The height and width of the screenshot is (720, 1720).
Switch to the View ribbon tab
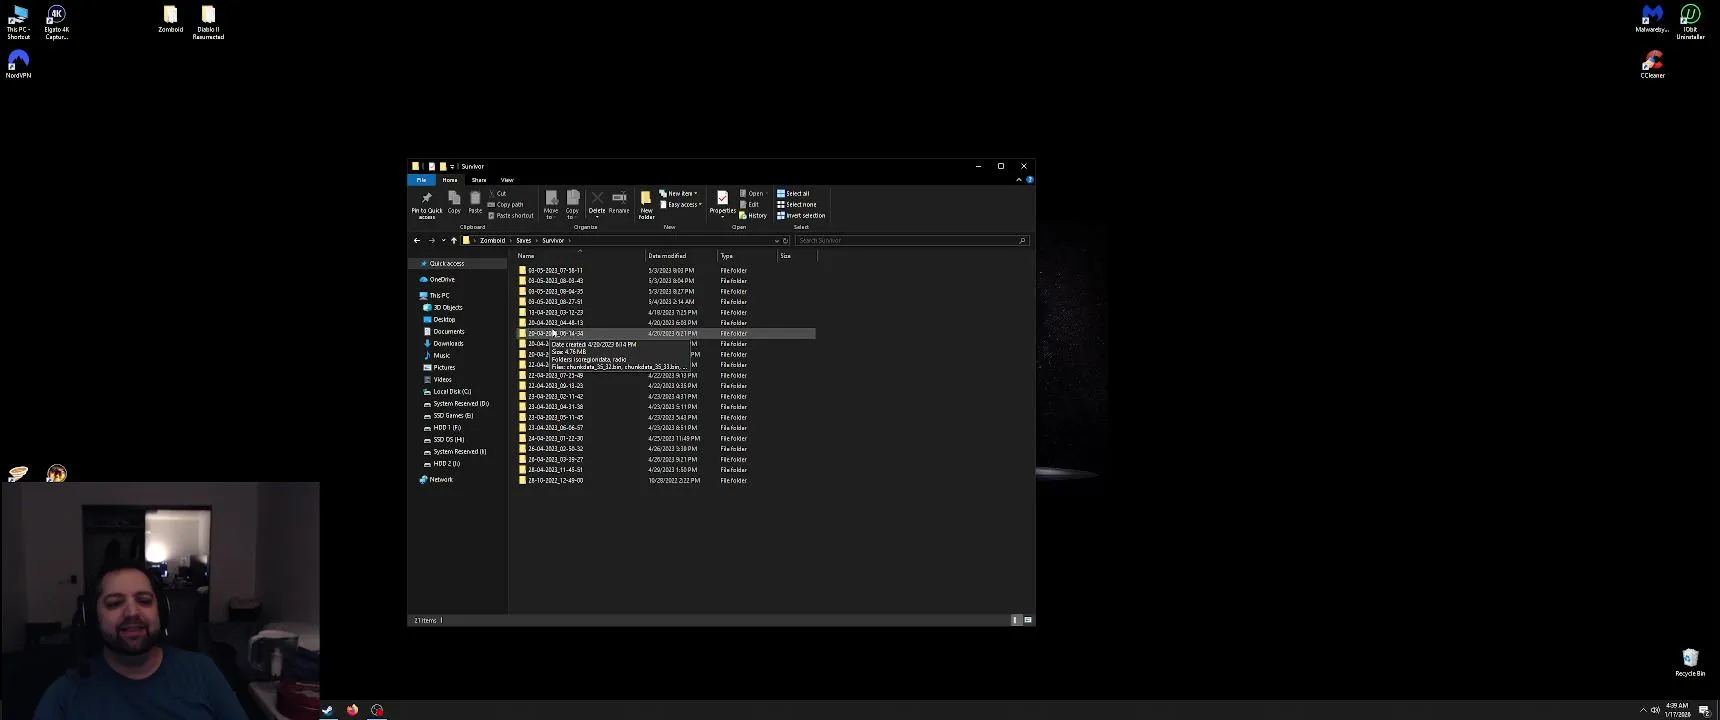coord(507,180)
